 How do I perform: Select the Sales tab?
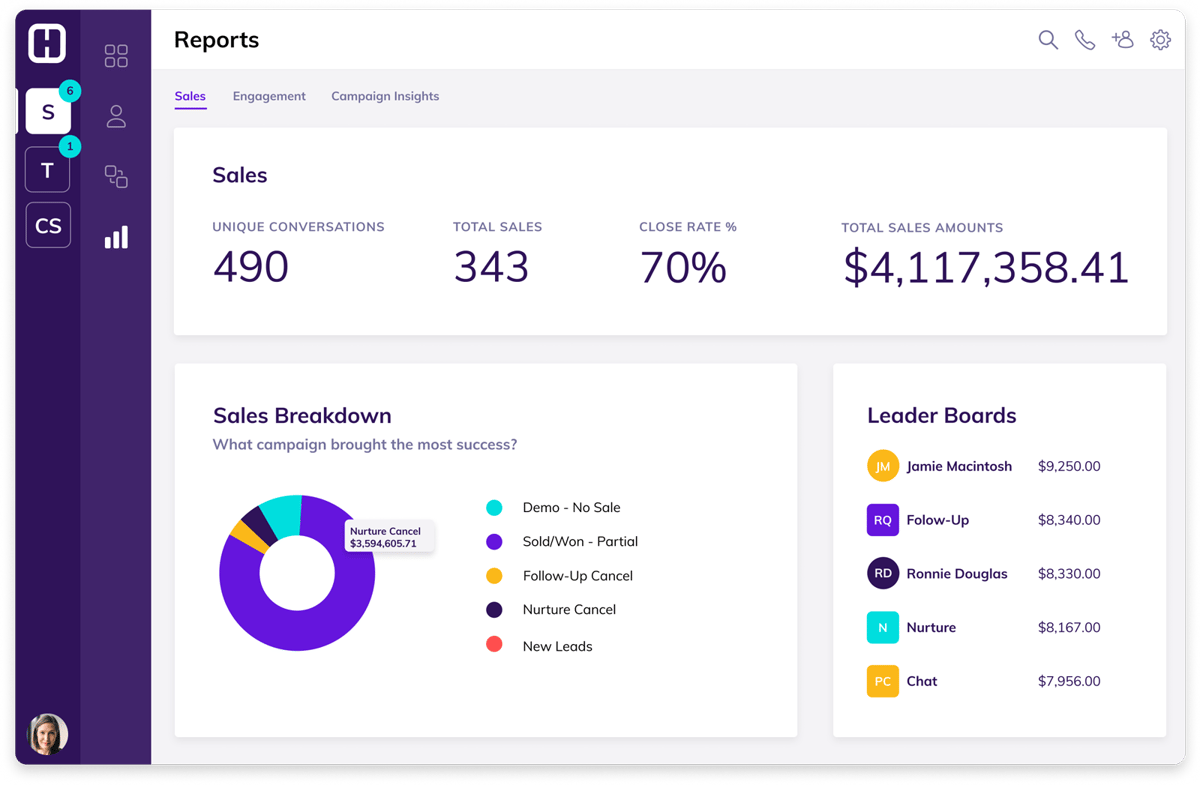click(190, 96)
